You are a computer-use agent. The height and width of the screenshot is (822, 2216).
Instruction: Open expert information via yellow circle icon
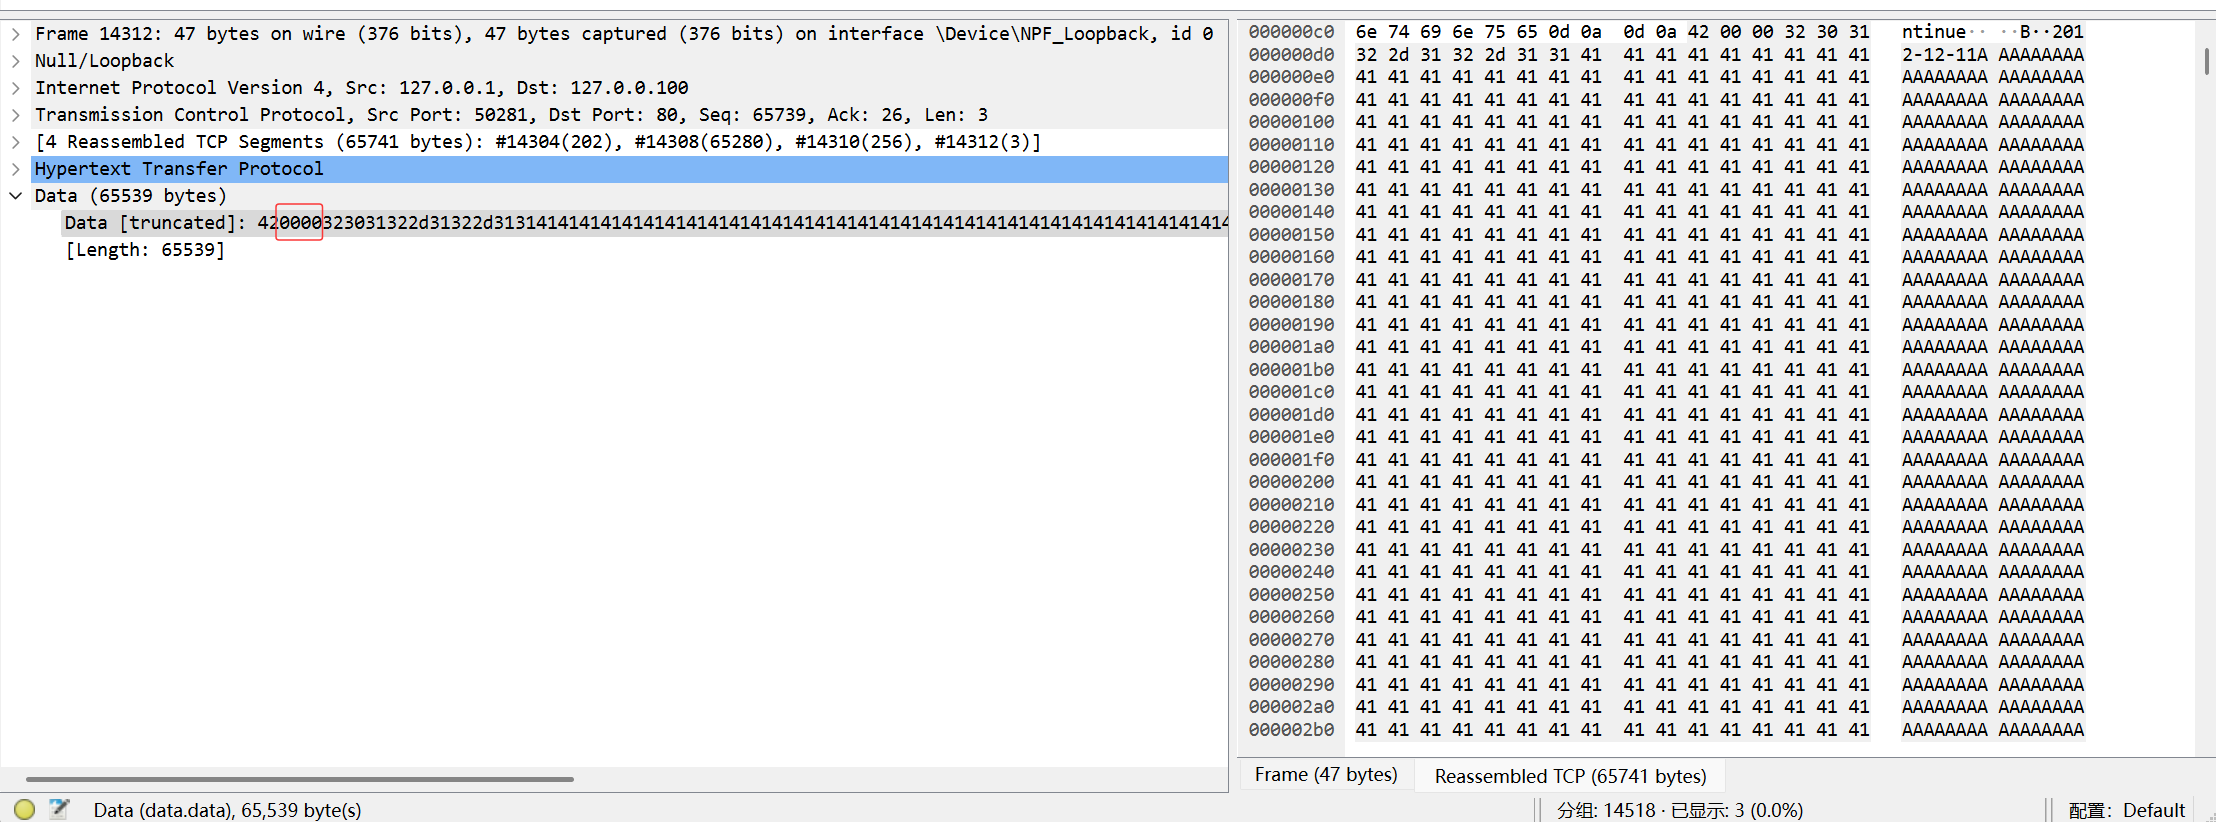pyautogui.click(x=25, y=809)
